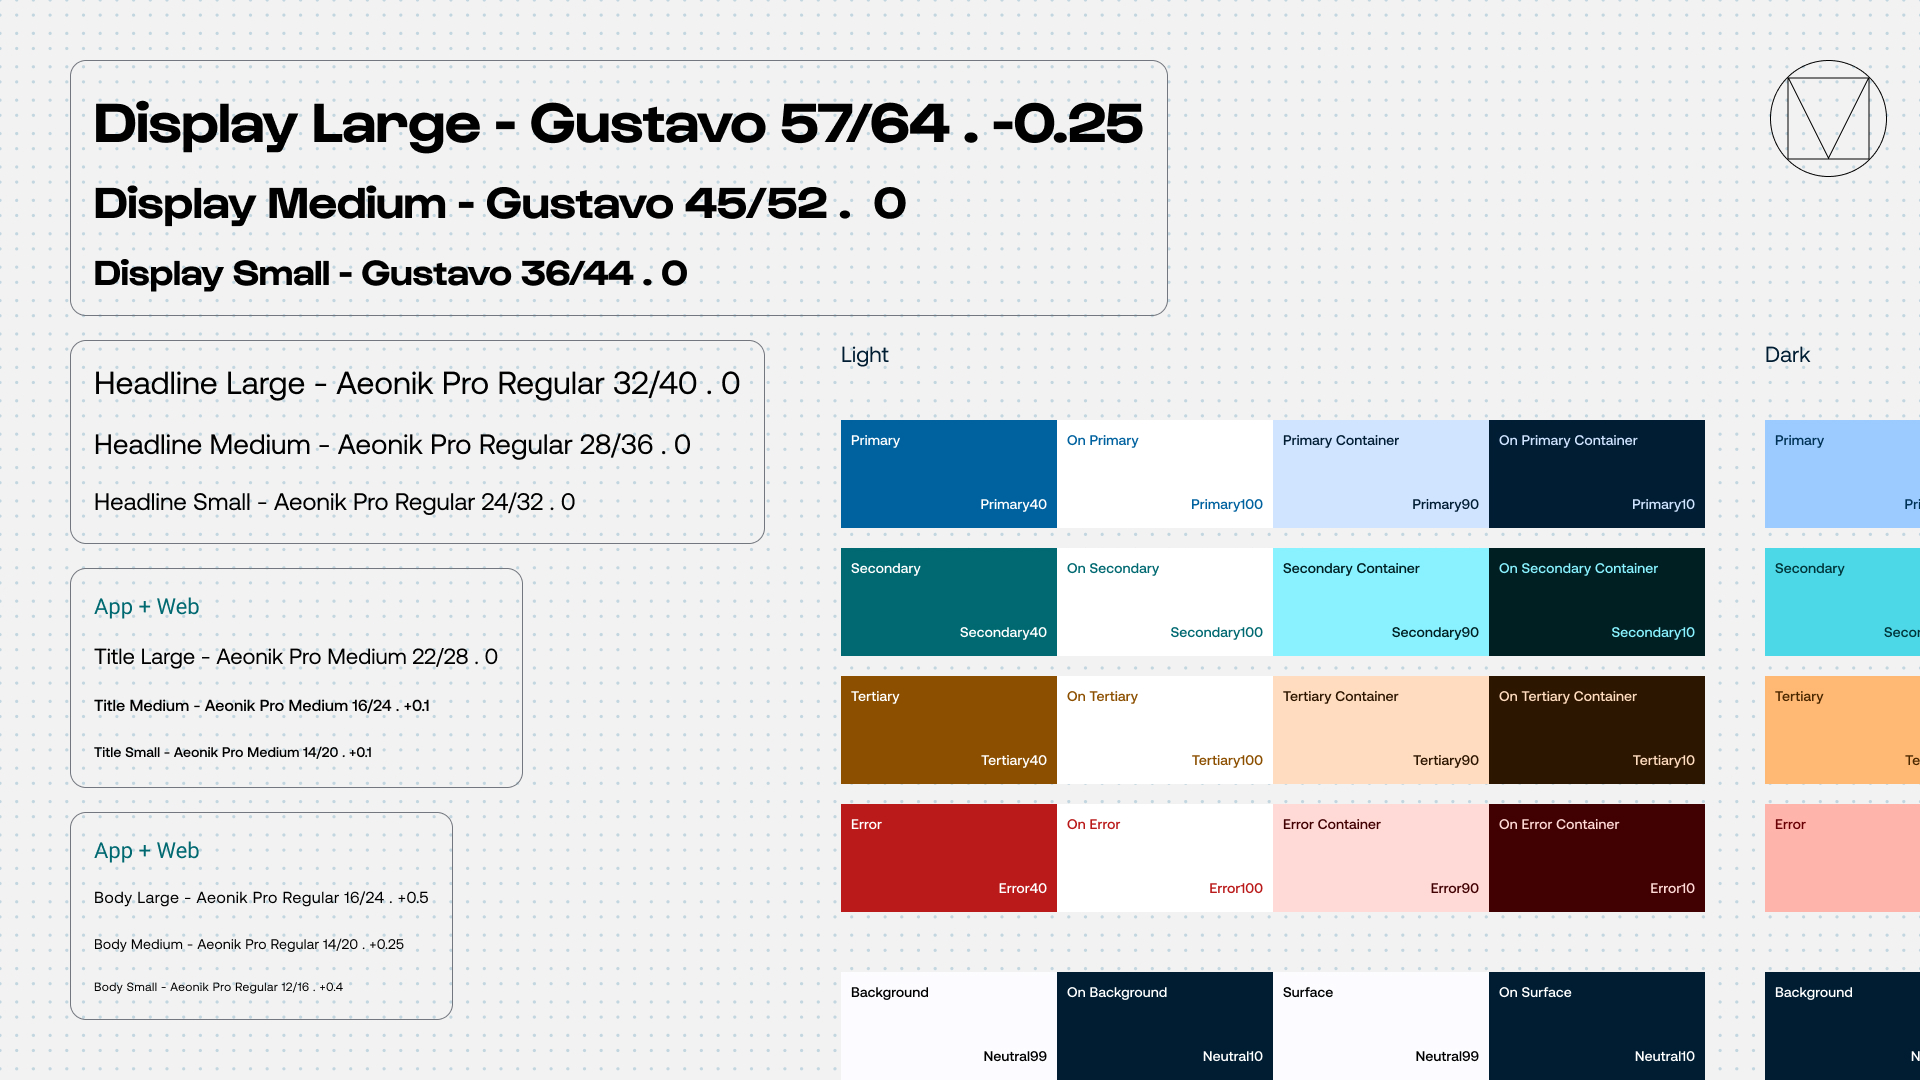Select the On Background Neutral10 swatch

pos(1164,1025)
